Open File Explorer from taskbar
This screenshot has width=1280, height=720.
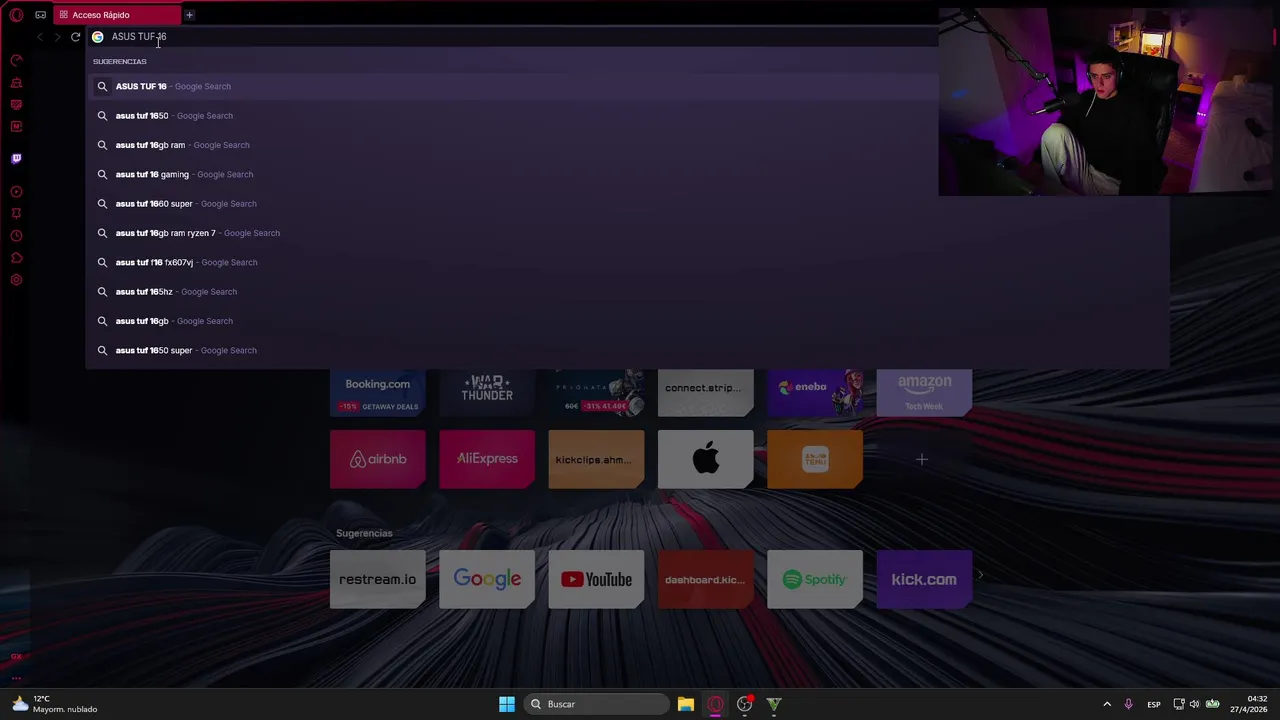686,704
